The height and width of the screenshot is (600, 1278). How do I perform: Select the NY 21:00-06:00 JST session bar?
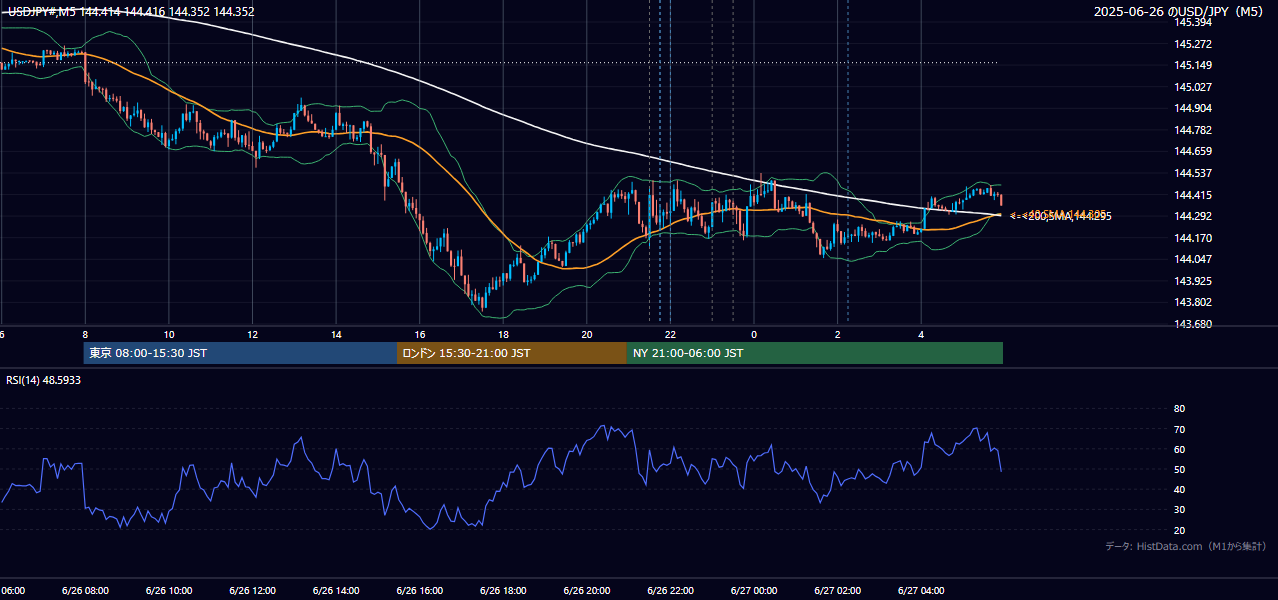click(x=815, y=353)
